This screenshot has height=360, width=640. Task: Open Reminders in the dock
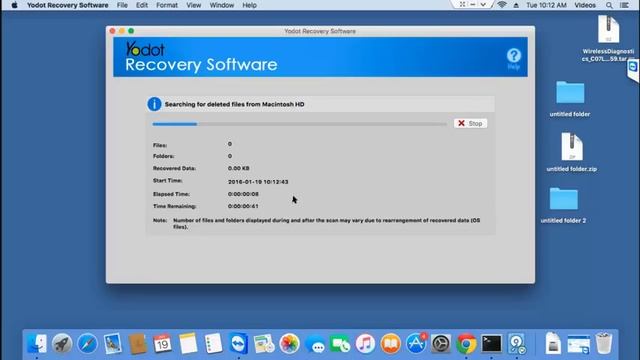(213, 343)
